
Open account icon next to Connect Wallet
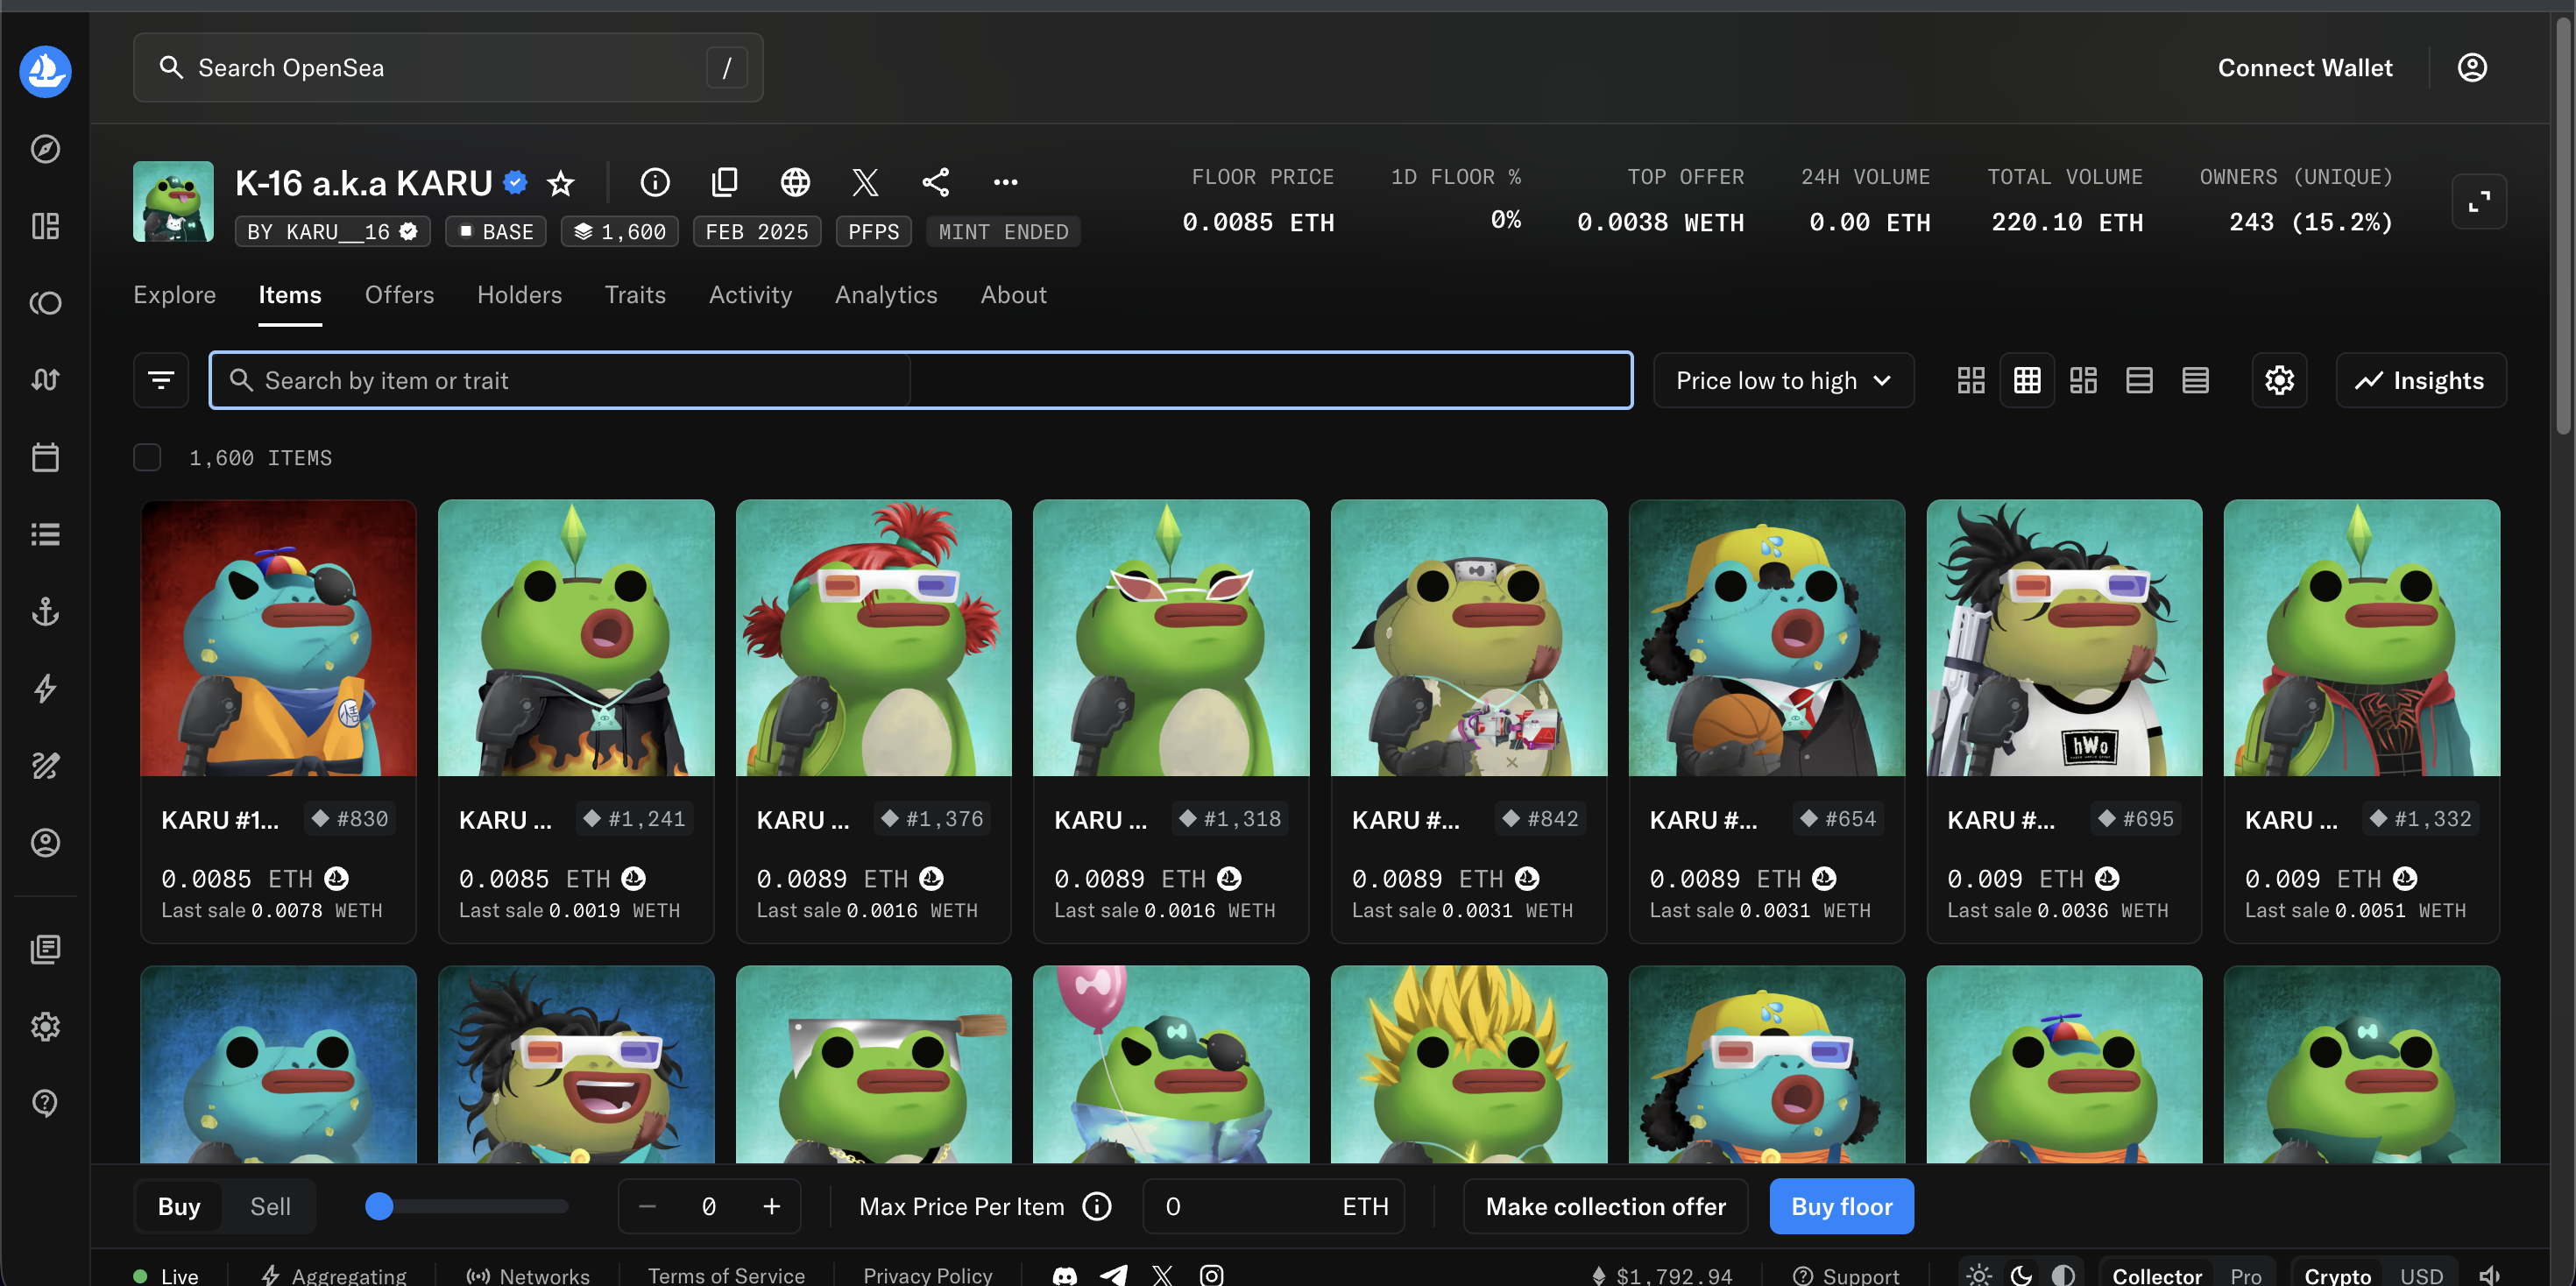pyautogui.click(x=2472, y=67)
